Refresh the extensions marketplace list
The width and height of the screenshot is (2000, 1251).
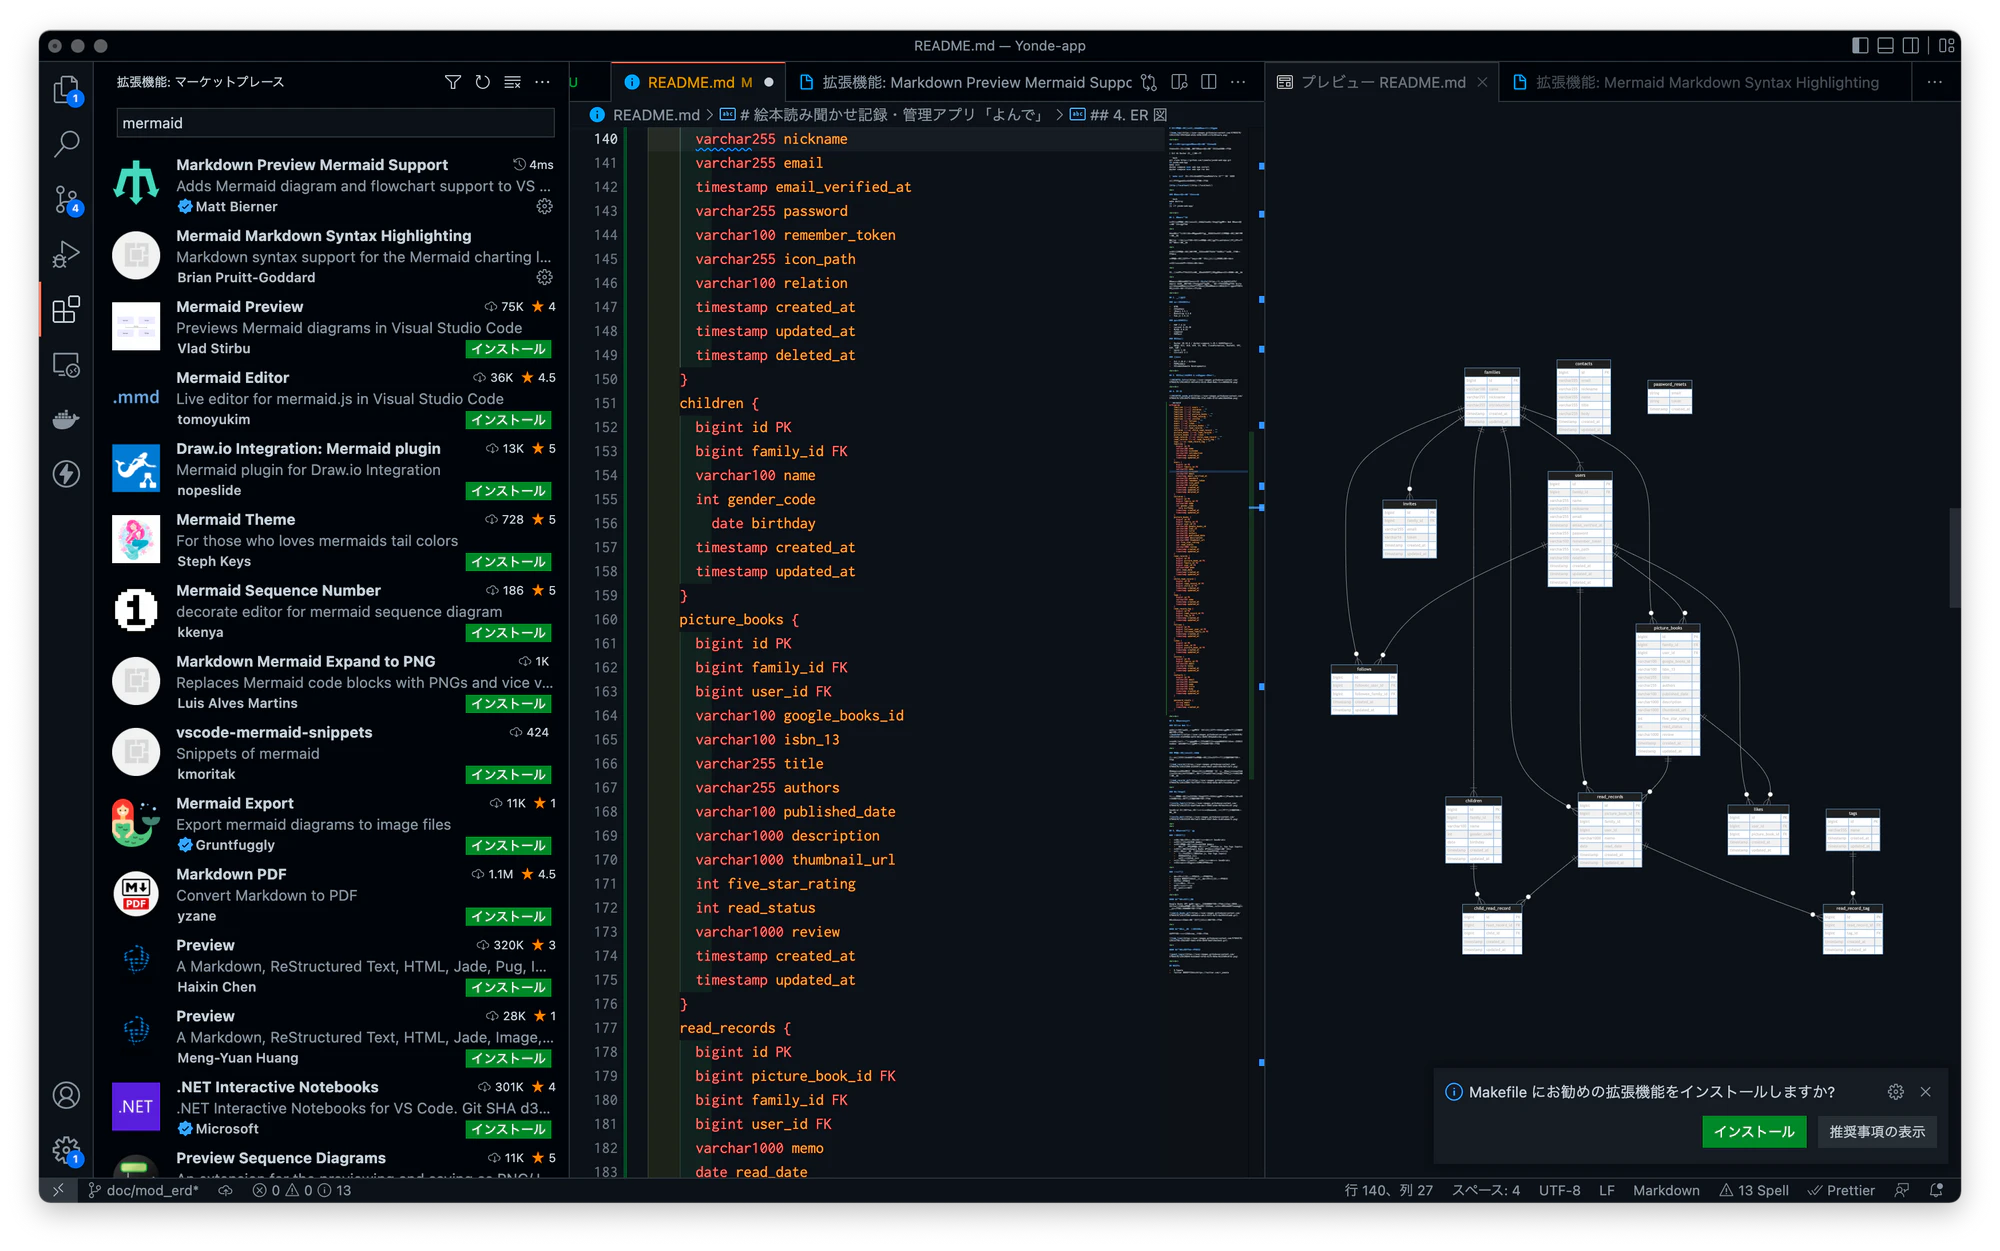(483, 82)
